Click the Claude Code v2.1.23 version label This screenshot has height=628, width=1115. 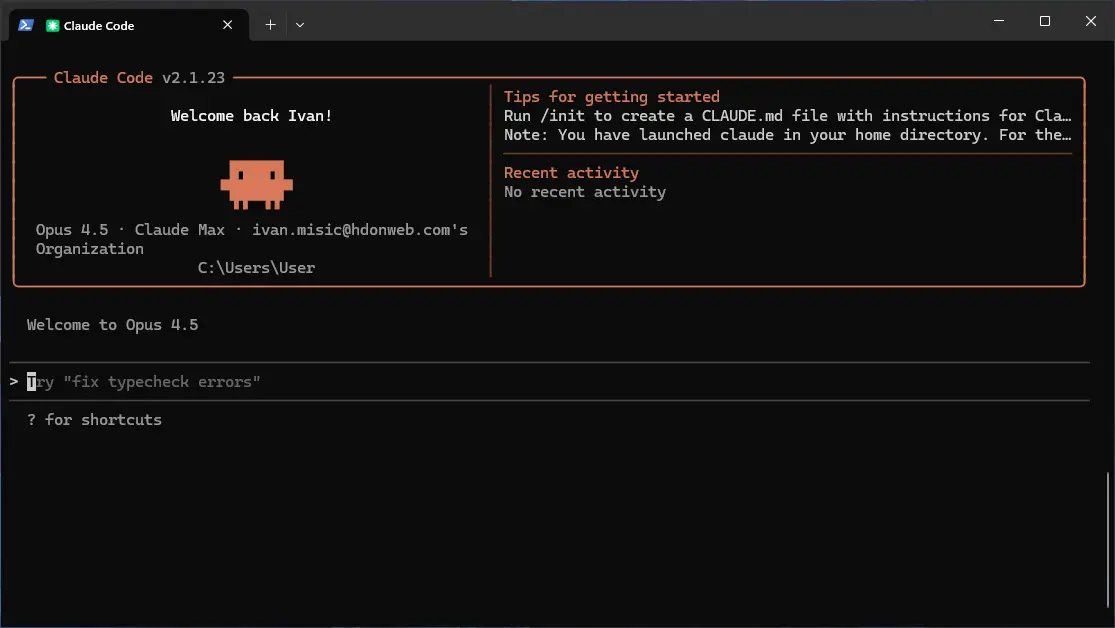pyautogui.click(x=139, y=77)
